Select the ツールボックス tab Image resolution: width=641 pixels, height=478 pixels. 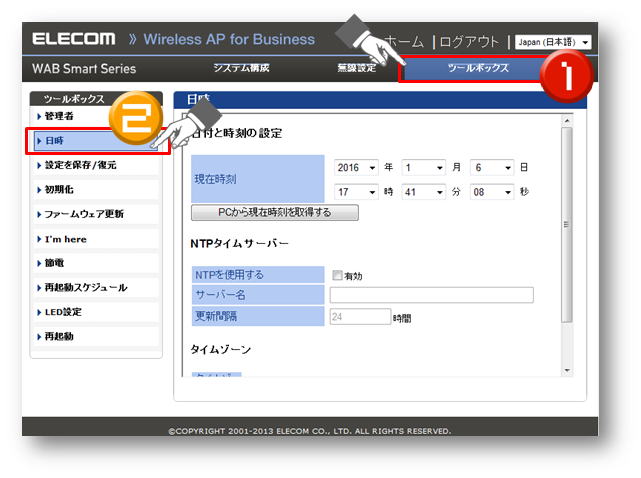tap(477, 68)
